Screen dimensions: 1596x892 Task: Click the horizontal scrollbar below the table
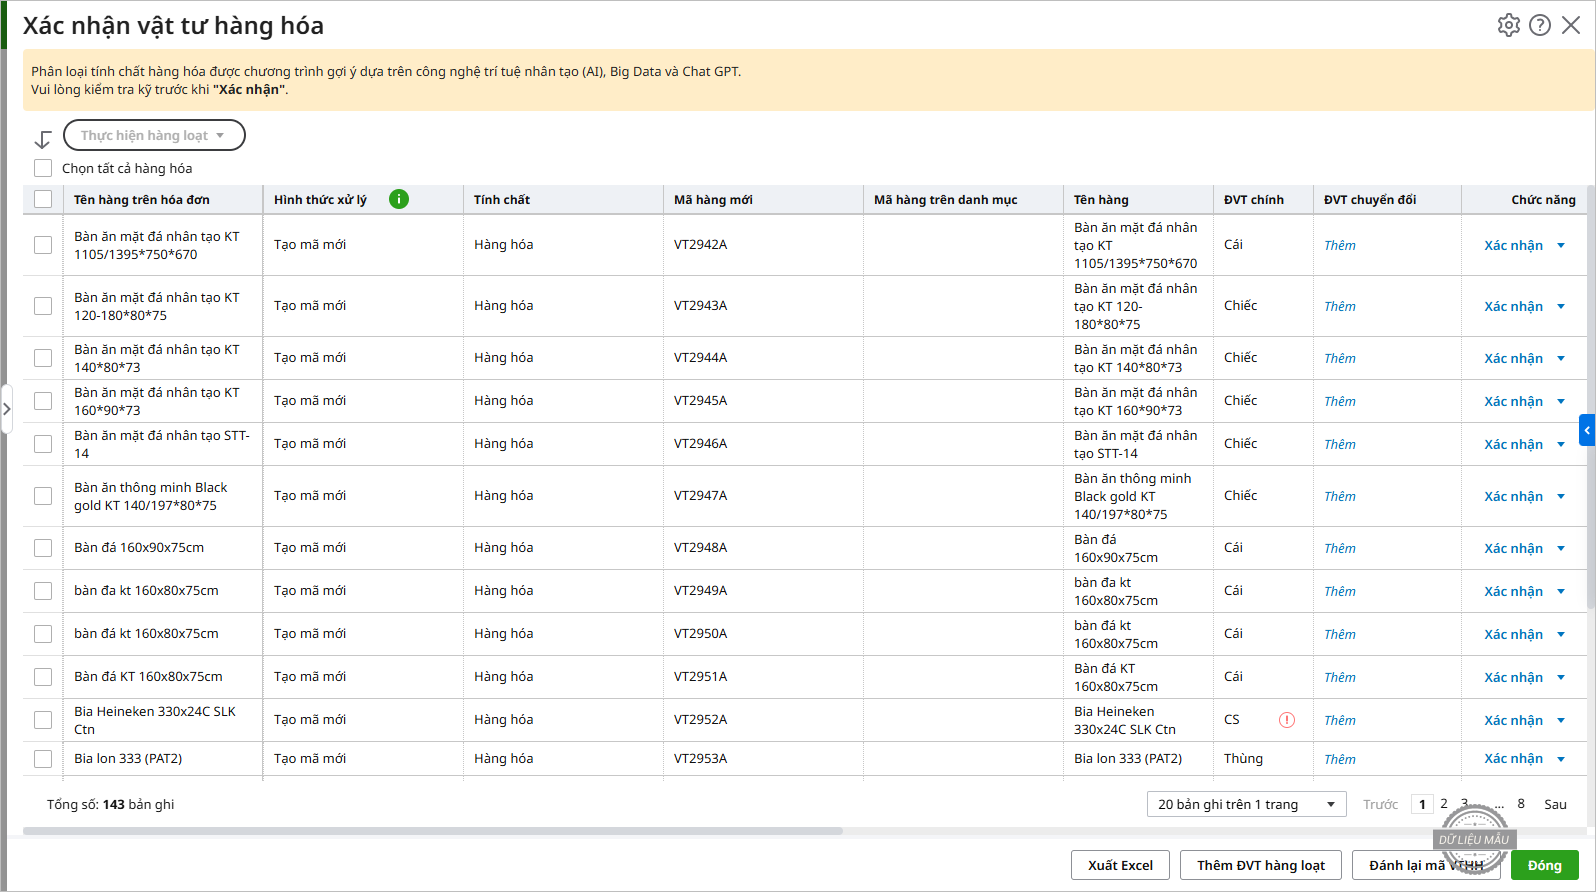pyautogui.click(x=432, y=831)
